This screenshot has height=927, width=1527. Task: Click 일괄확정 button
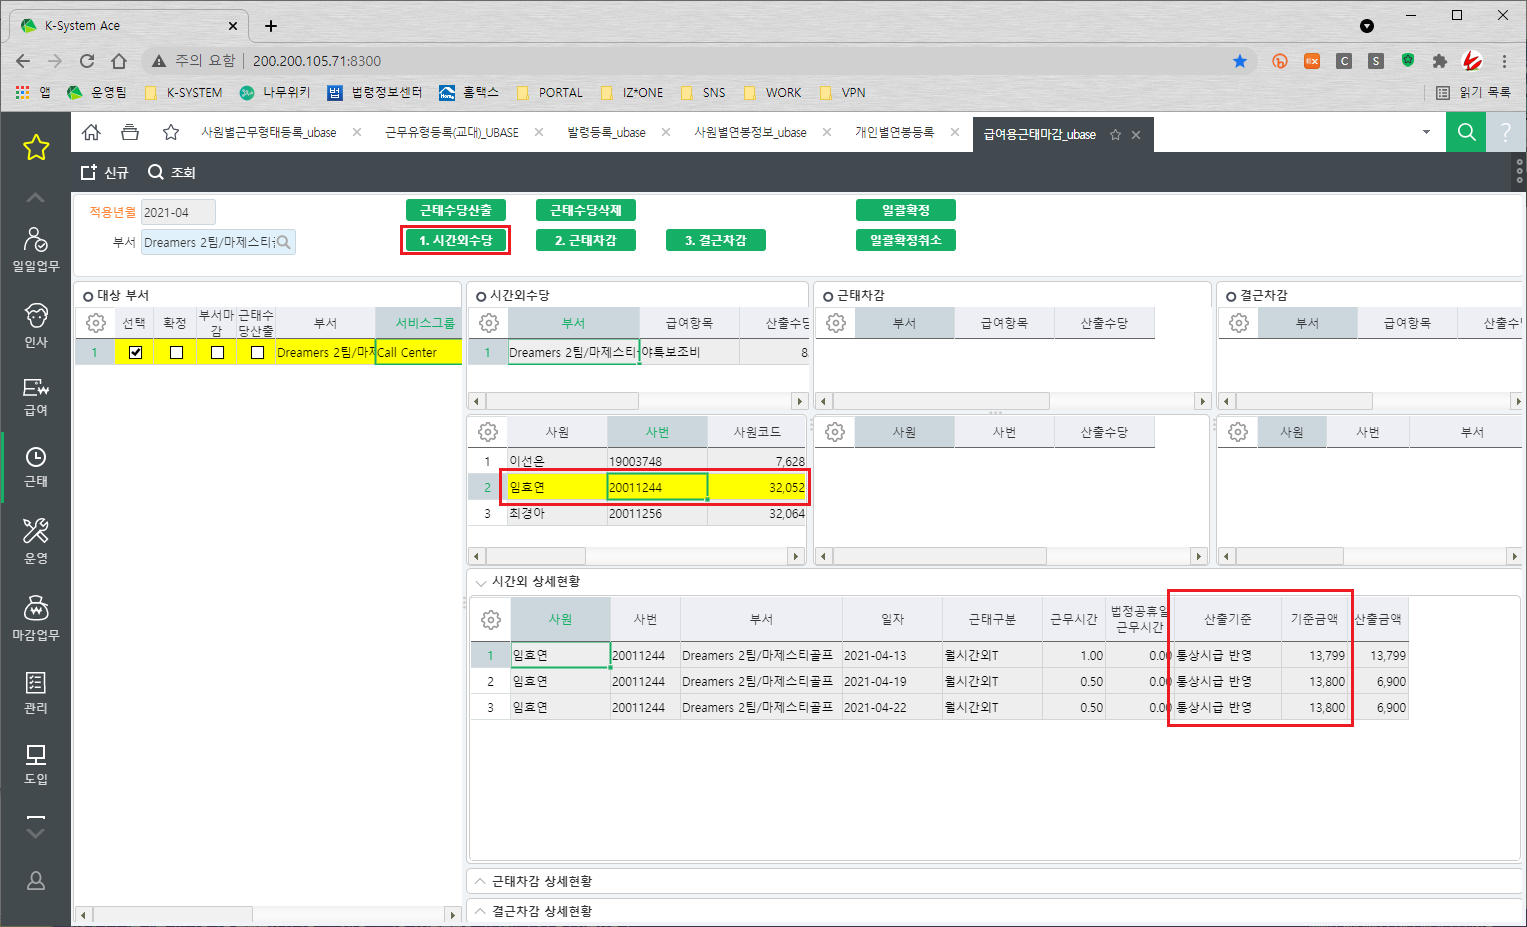pyautogui.click(x=906, y=210)
